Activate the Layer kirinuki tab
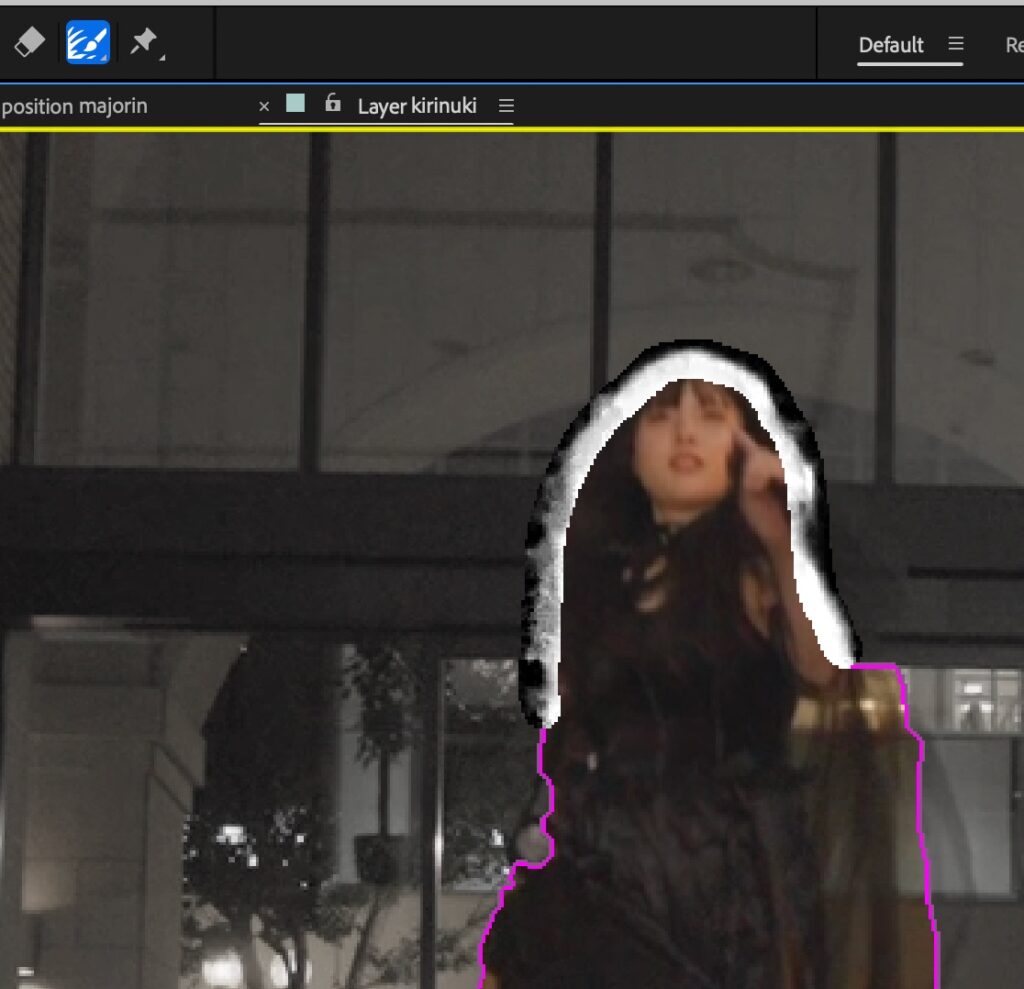The width and height of the screenshot is (1024, 989). coord(417,106)
